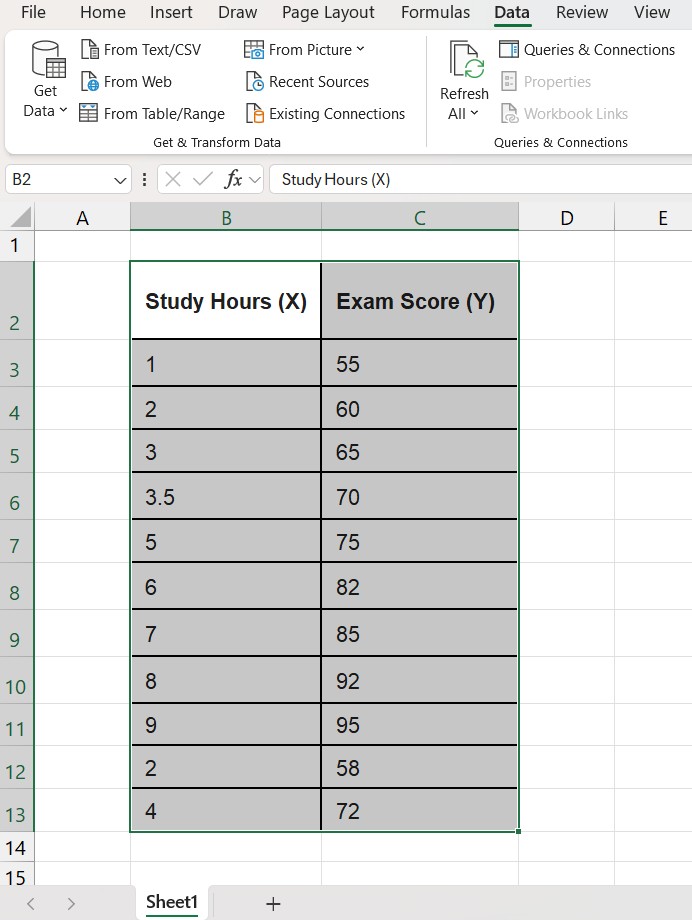Select column A header
This screenshot has height=920, width=692.
tap(82, 218)
